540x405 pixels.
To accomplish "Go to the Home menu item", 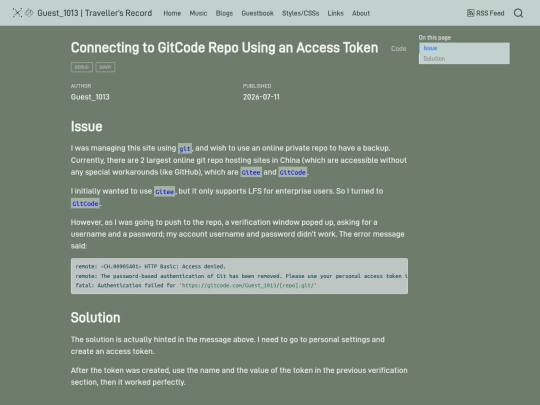I will pyautogui.click(x=172, y=13).
